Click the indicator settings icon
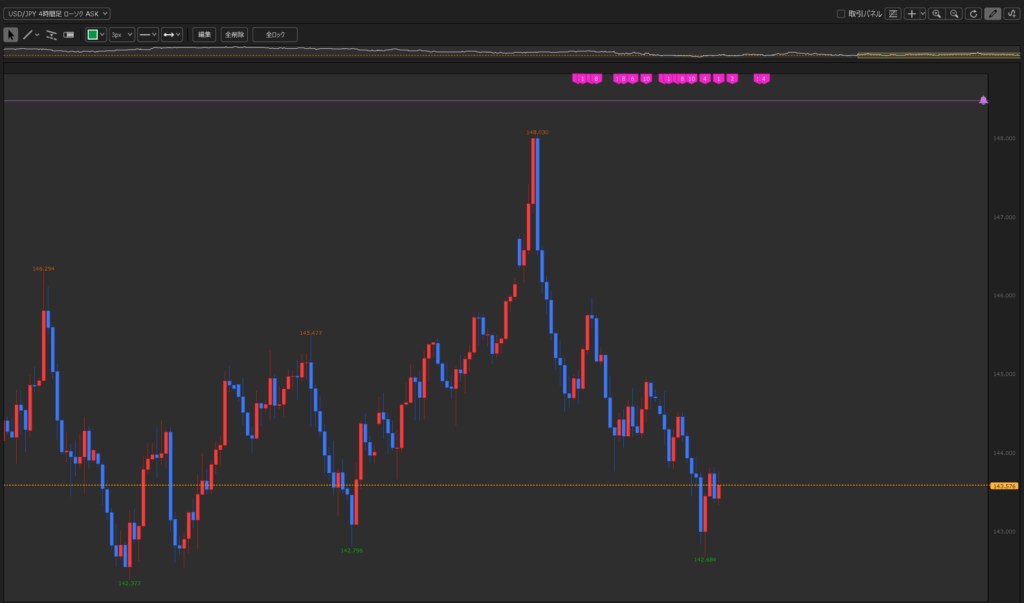The width and height of the screenshot is (1024, 603). pyautogui.click(x=893, y=14)
